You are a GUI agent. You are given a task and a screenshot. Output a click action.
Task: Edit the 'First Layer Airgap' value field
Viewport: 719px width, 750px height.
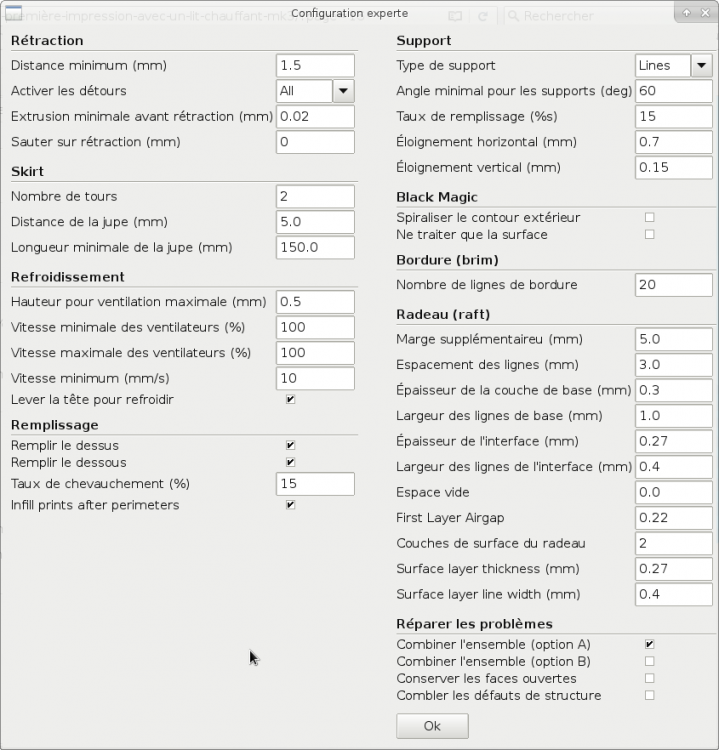pyautogui.click(x=674, y=518)
